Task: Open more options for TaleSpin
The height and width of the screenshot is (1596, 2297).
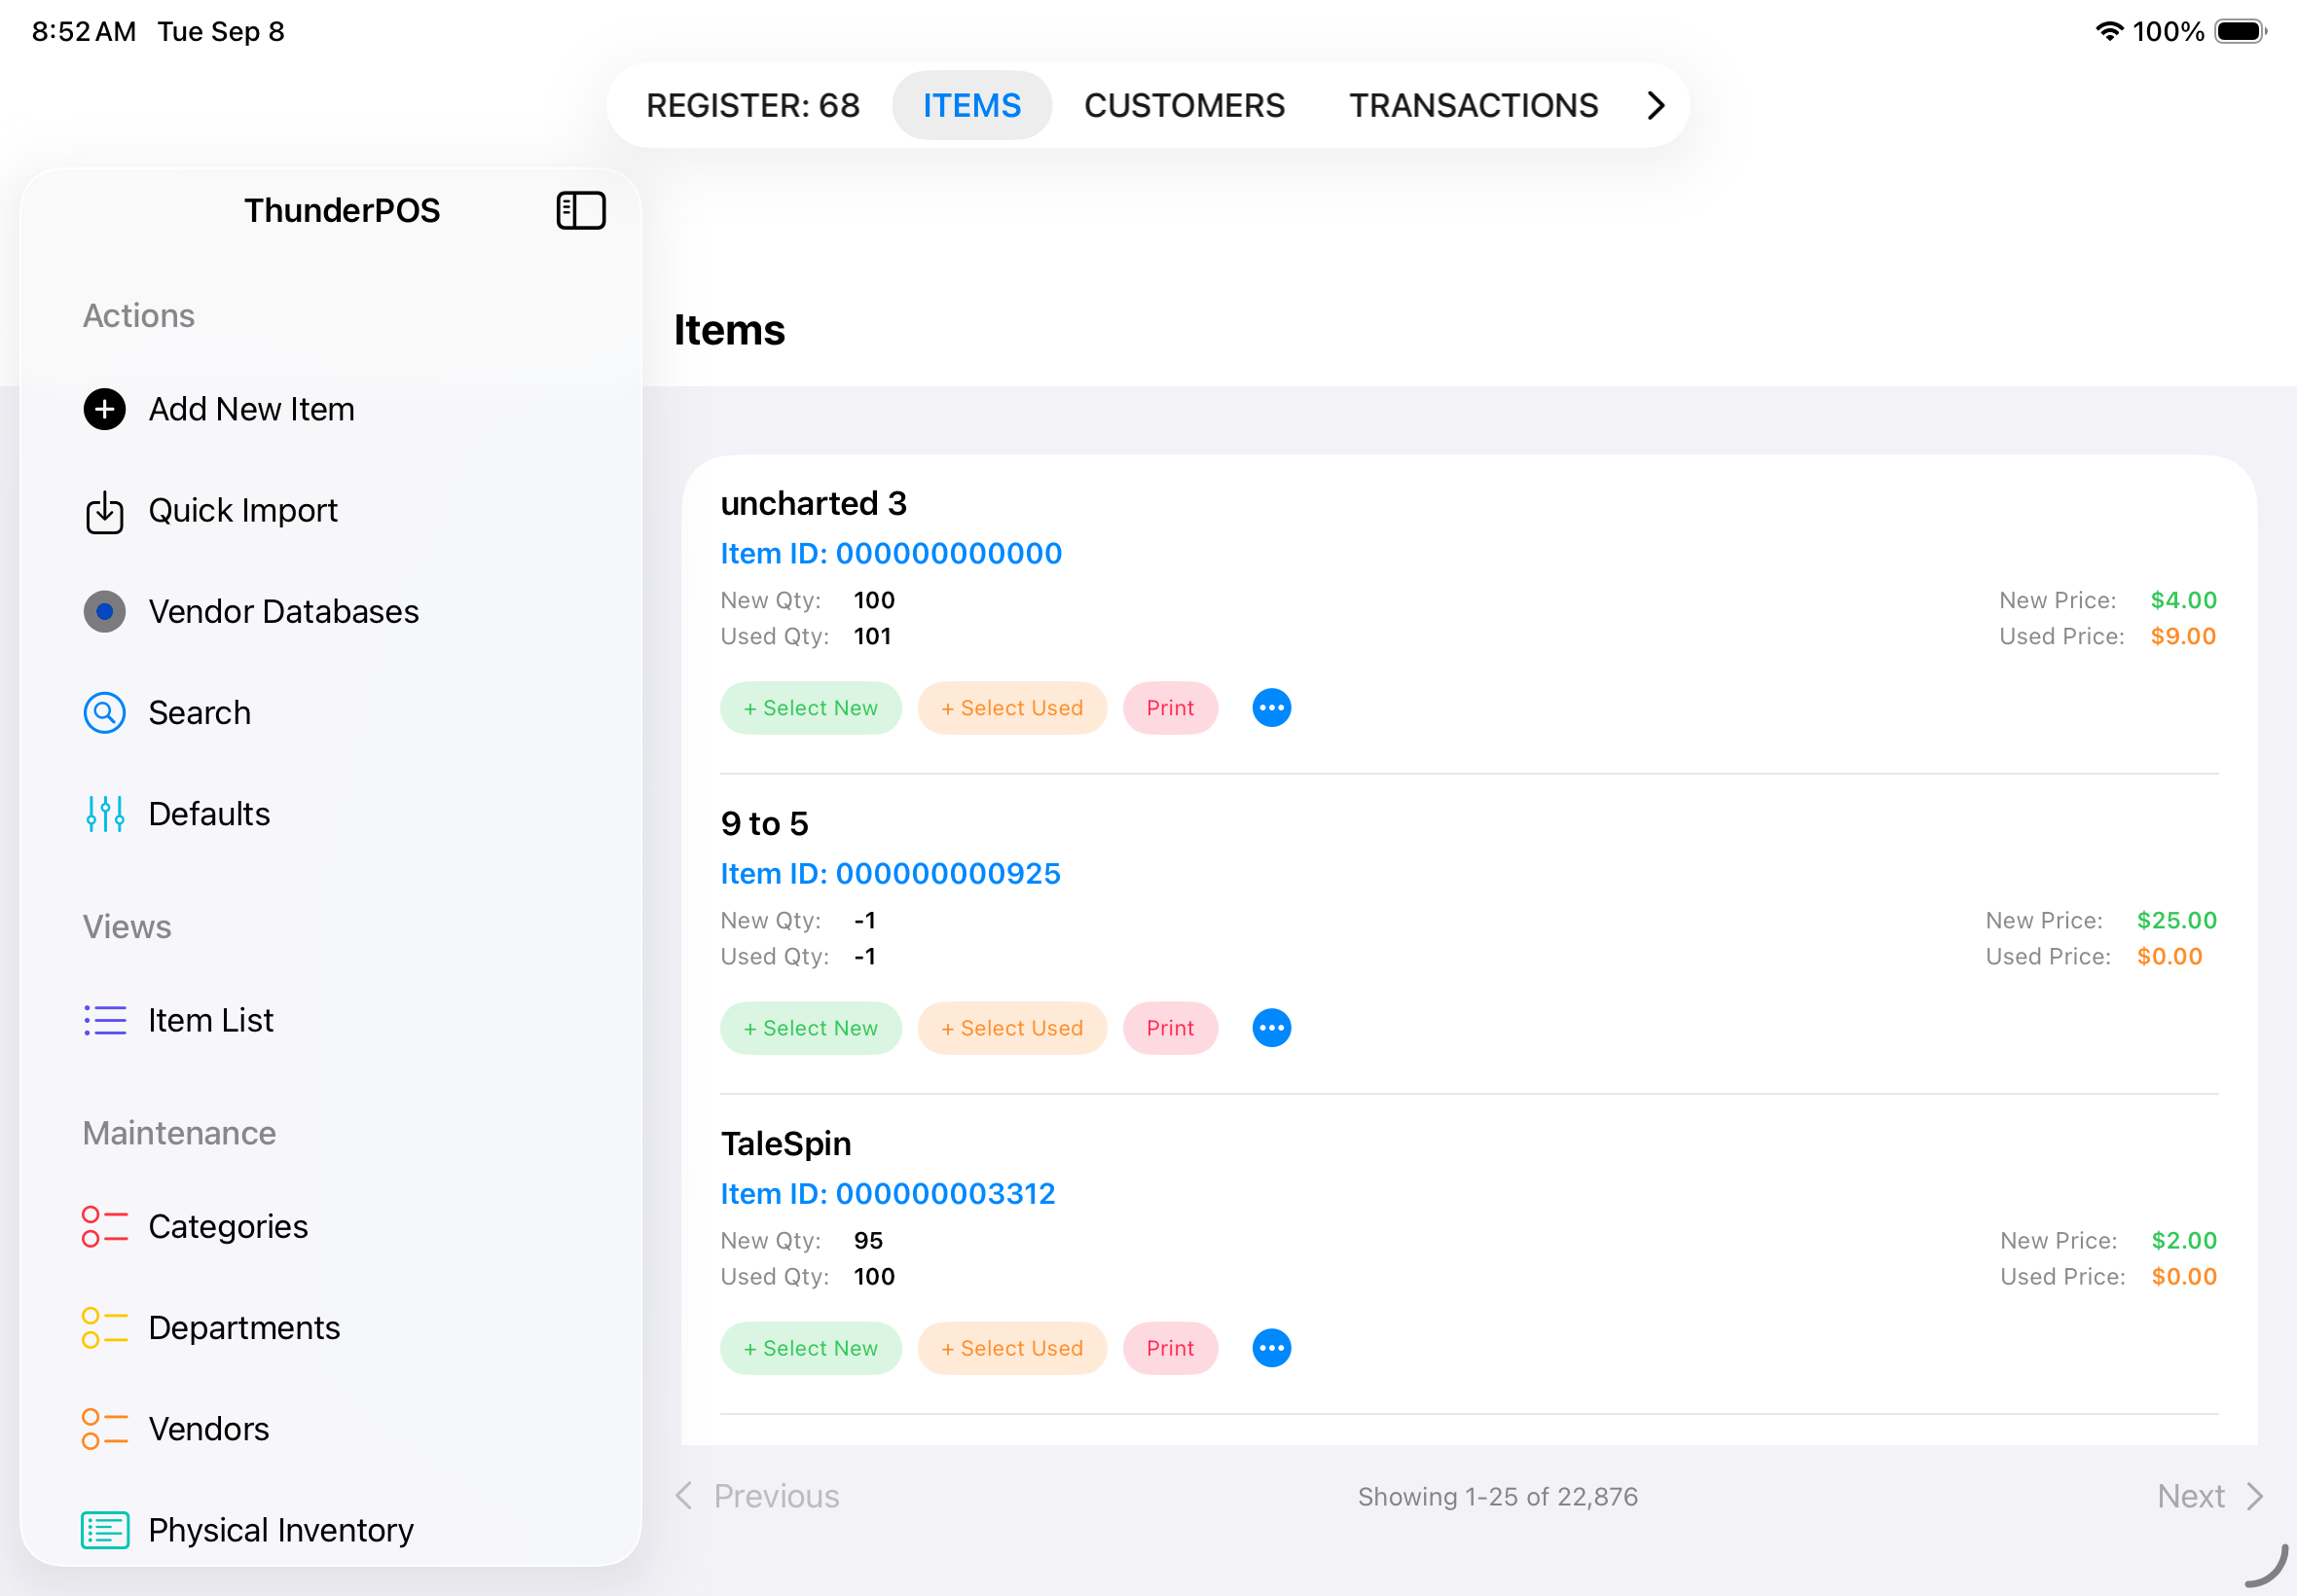Action: point(1271,1348)
